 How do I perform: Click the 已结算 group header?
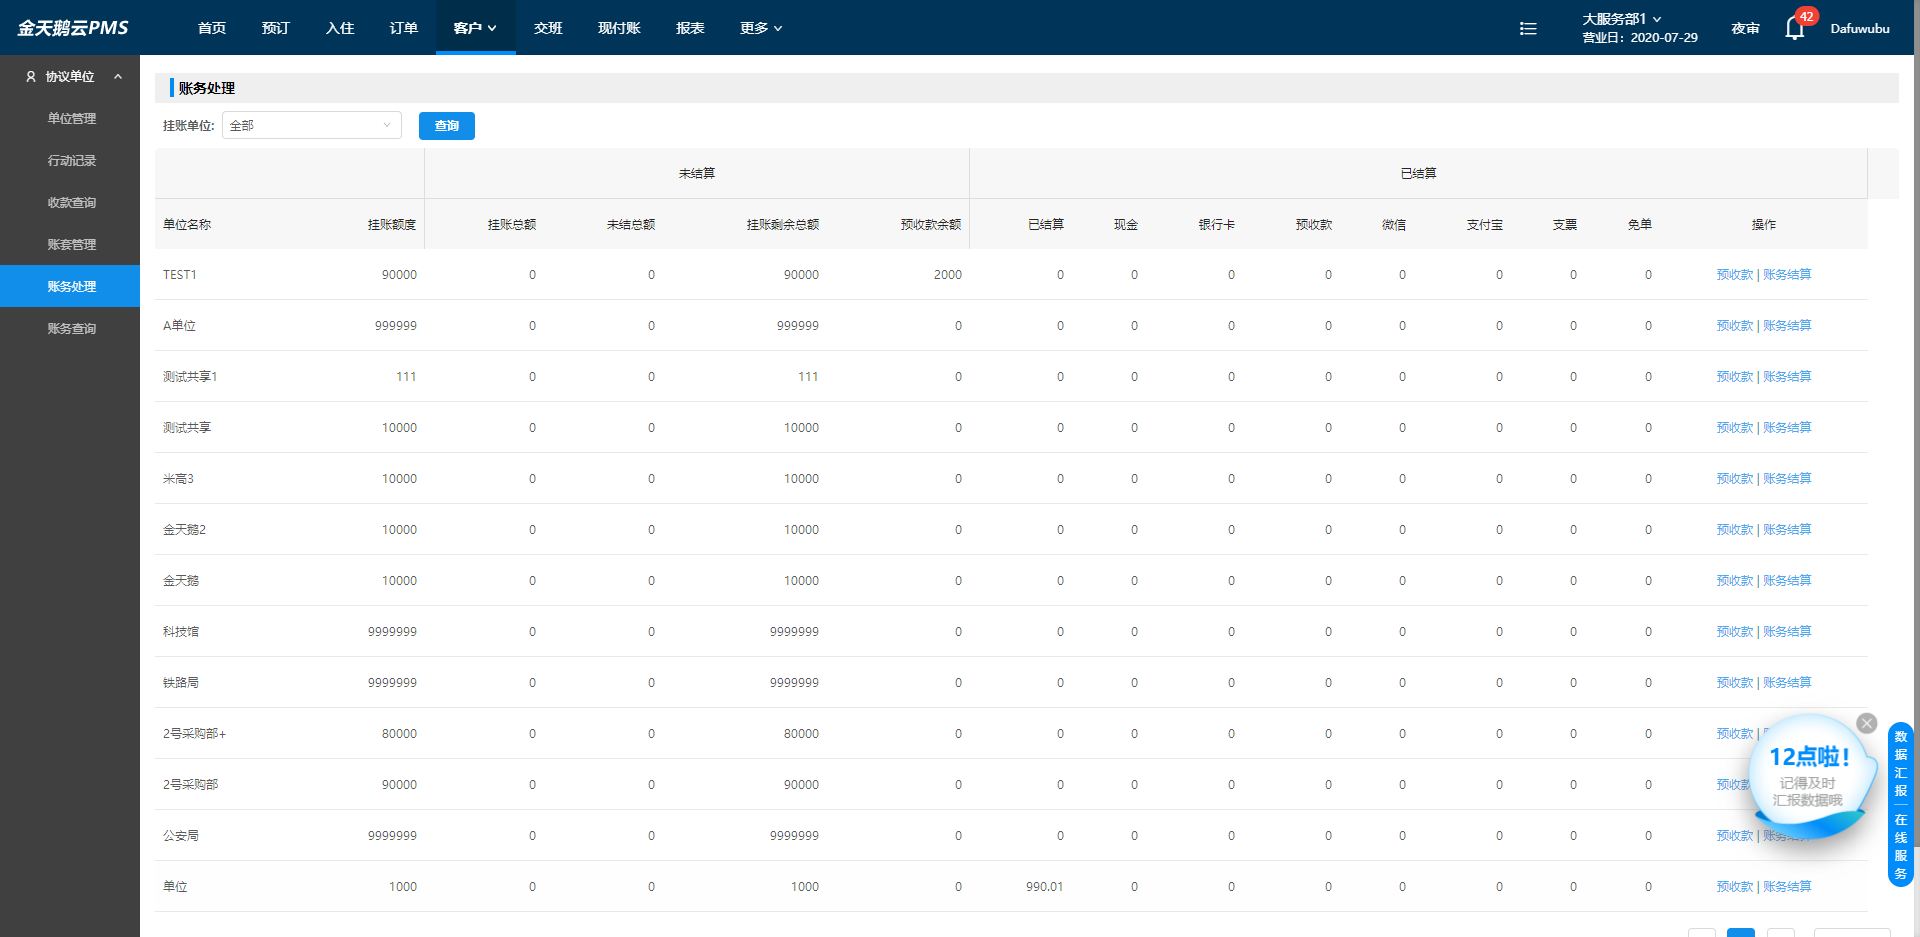tap(1418, 173)
